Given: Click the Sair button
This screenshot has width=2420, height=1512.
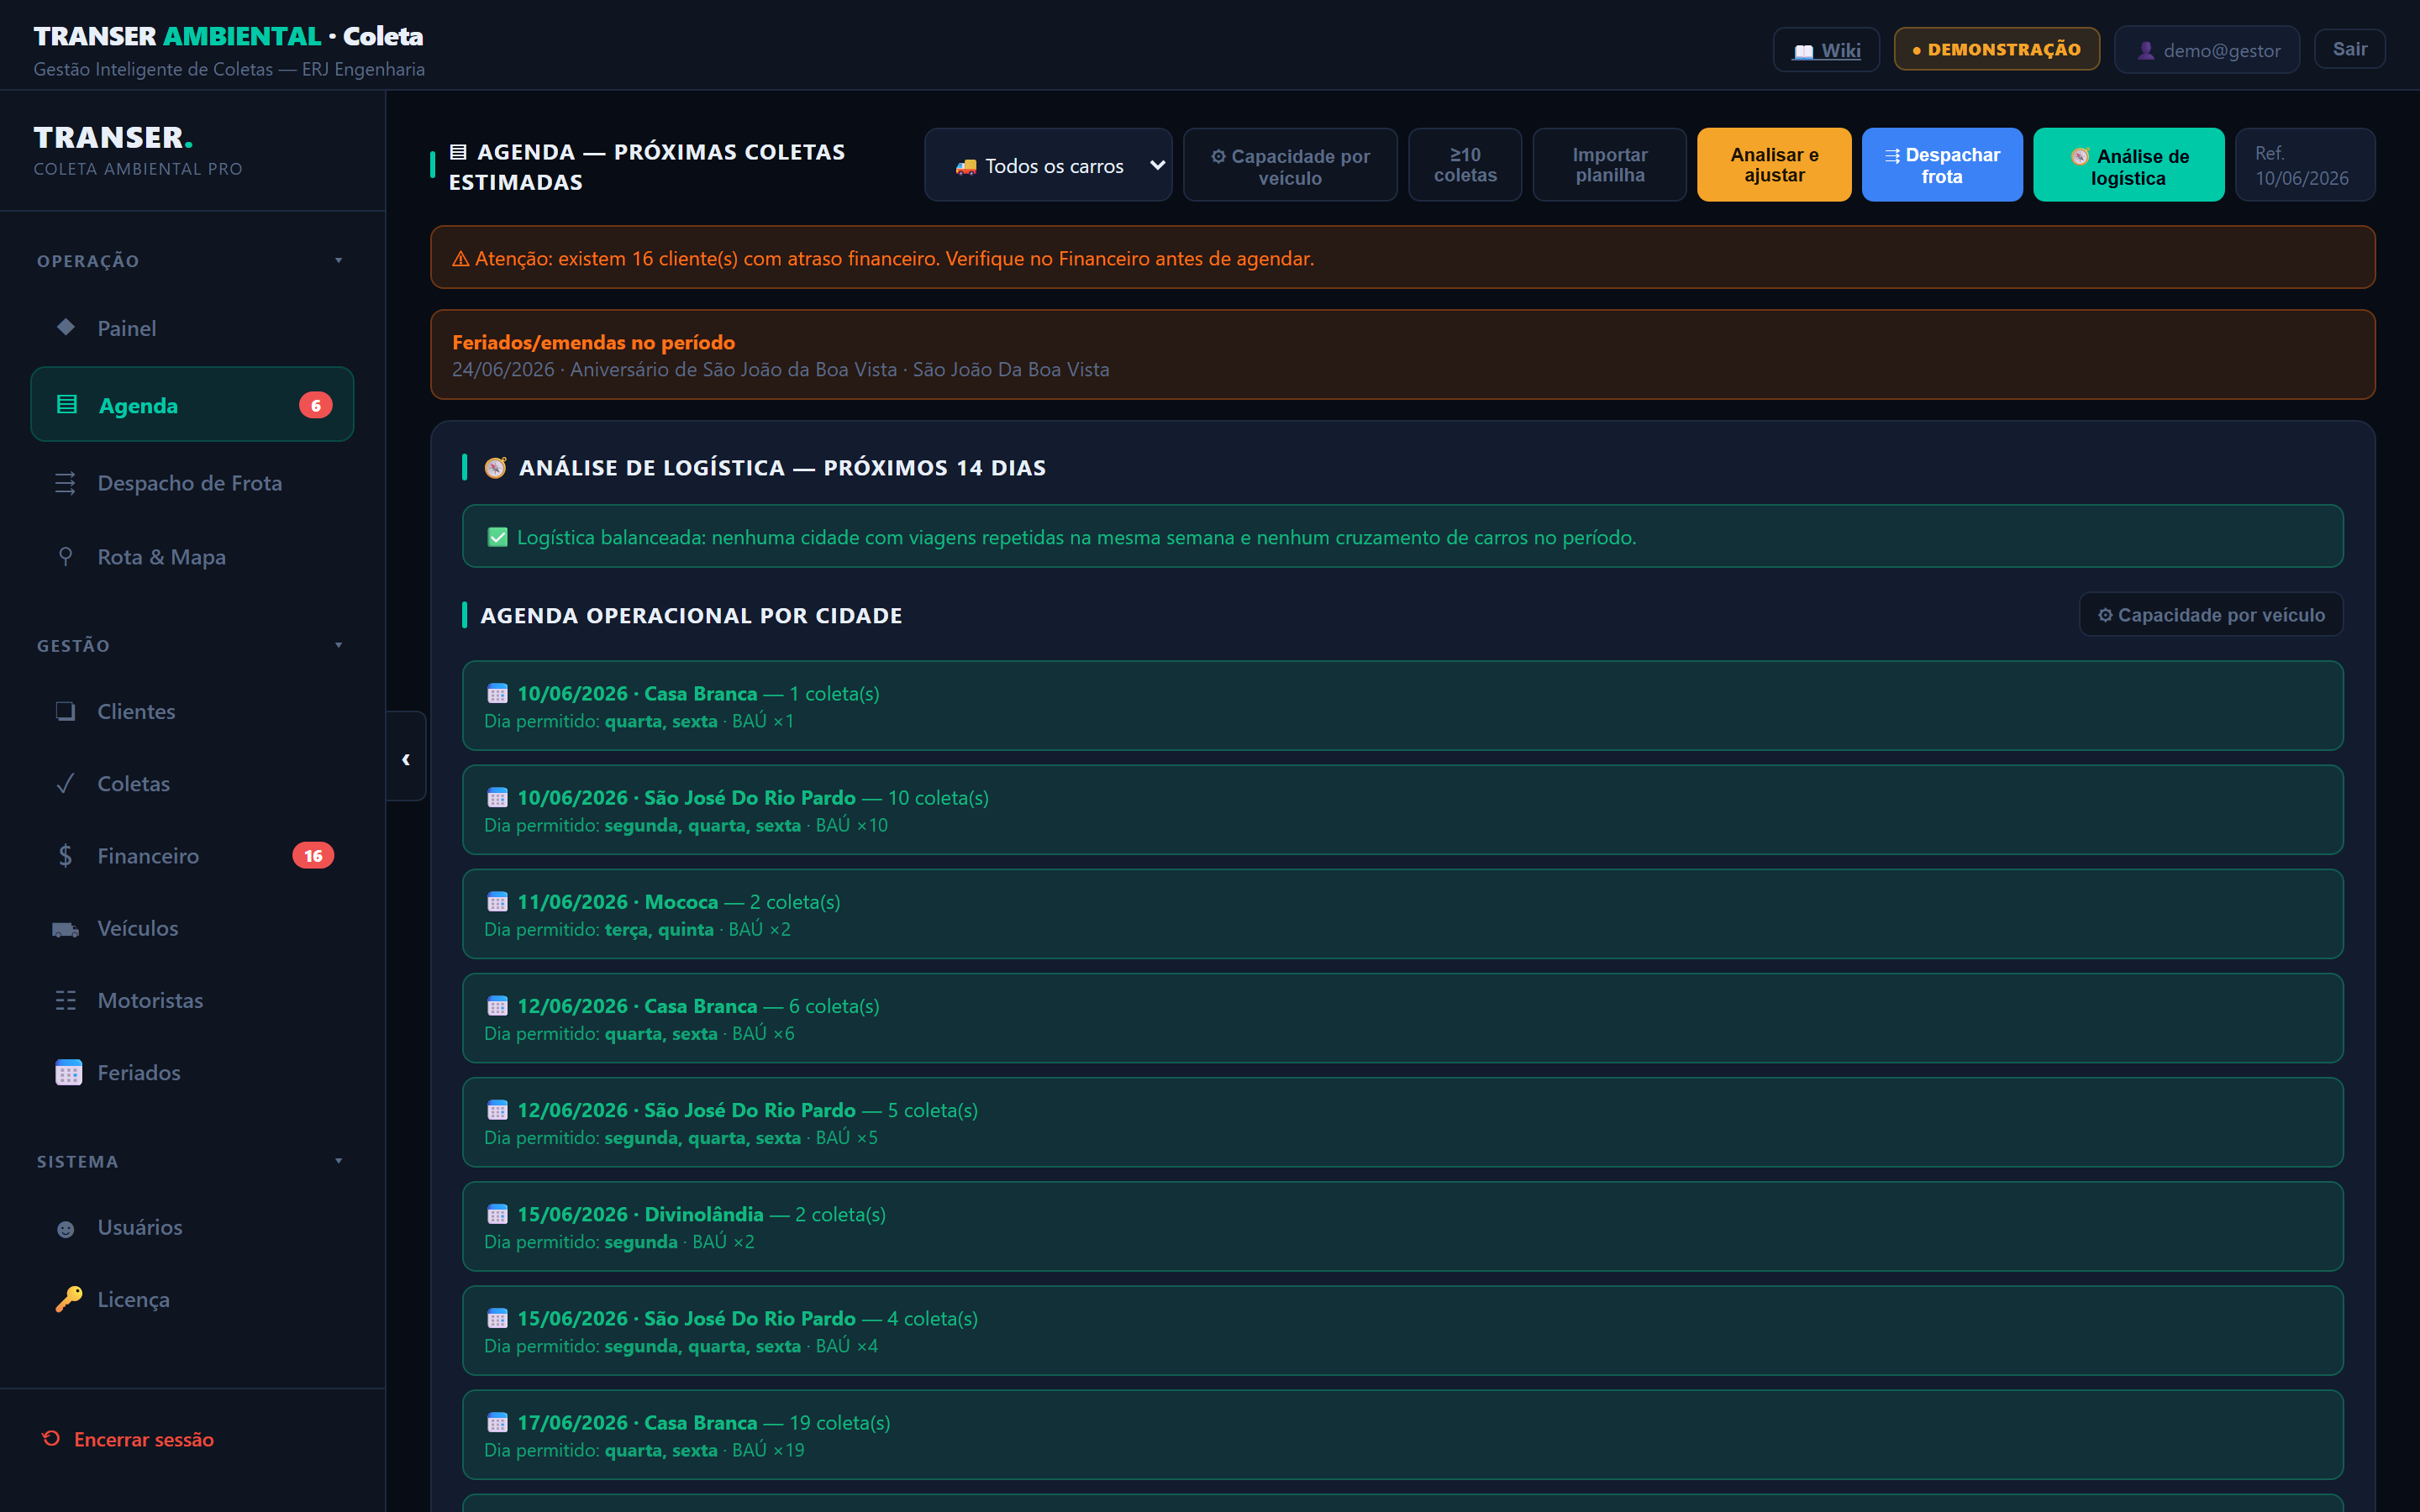Looking at the screenshot, I should tap(2349, 49).
